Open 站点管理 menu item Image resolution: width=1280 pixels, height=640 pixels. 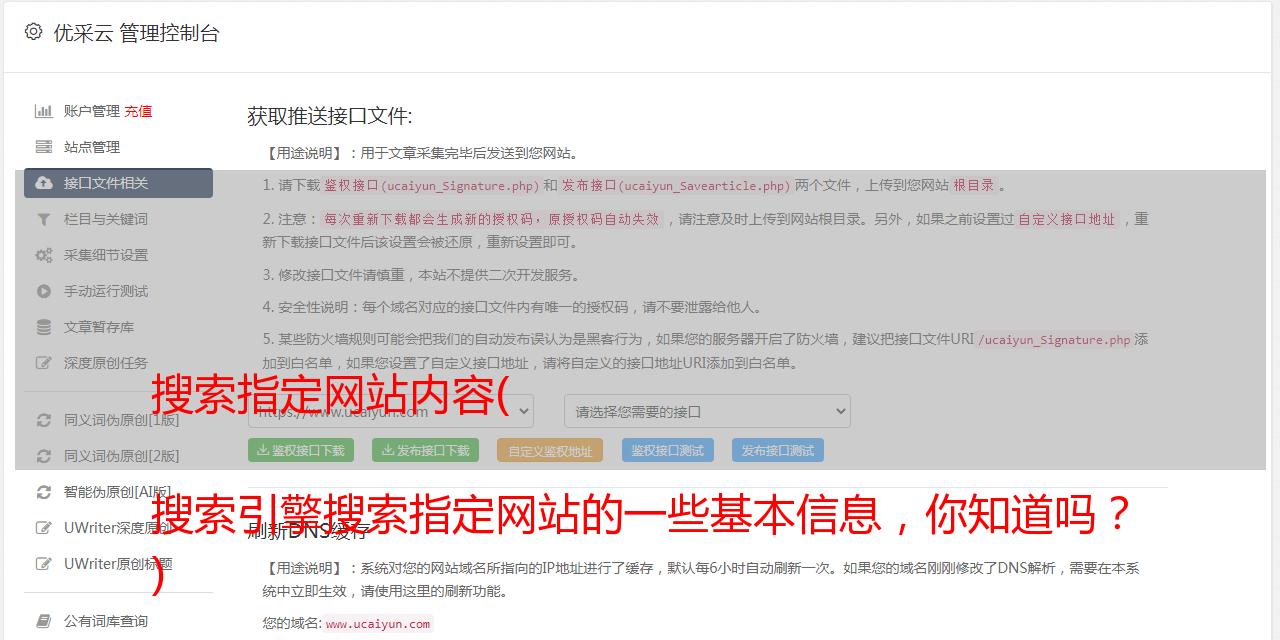tap(92, 147)
